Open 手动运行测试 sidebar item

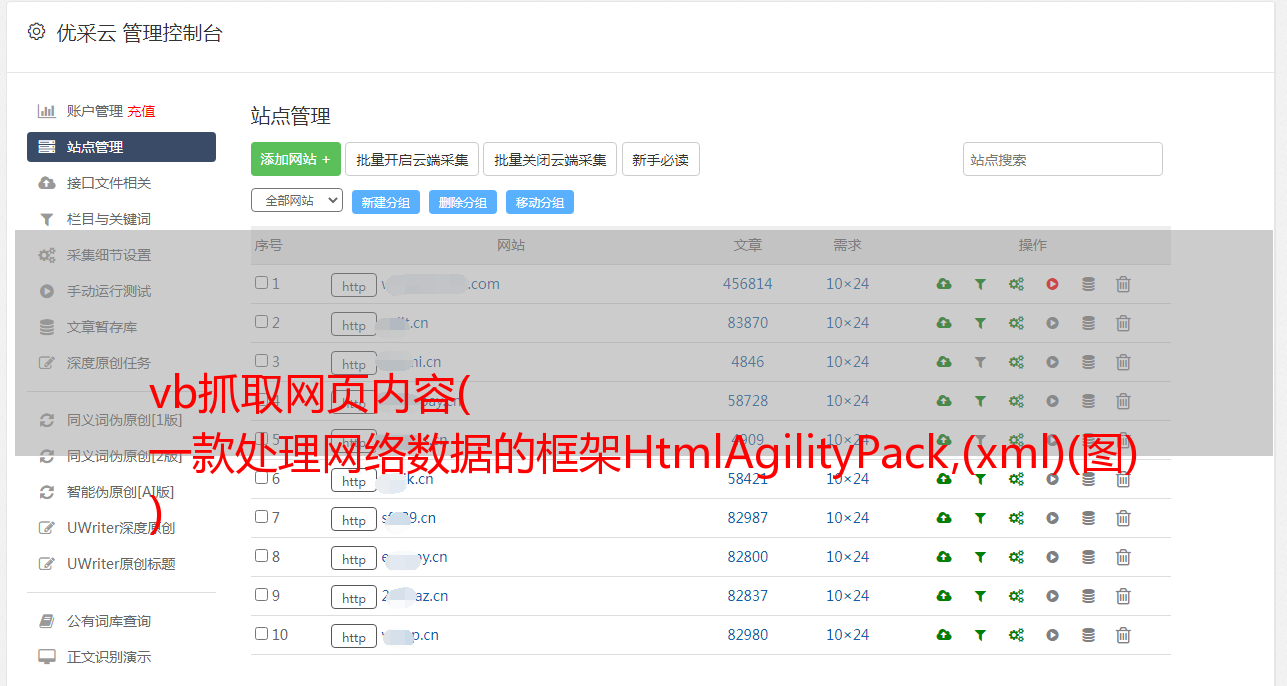[x=109, y=291]
